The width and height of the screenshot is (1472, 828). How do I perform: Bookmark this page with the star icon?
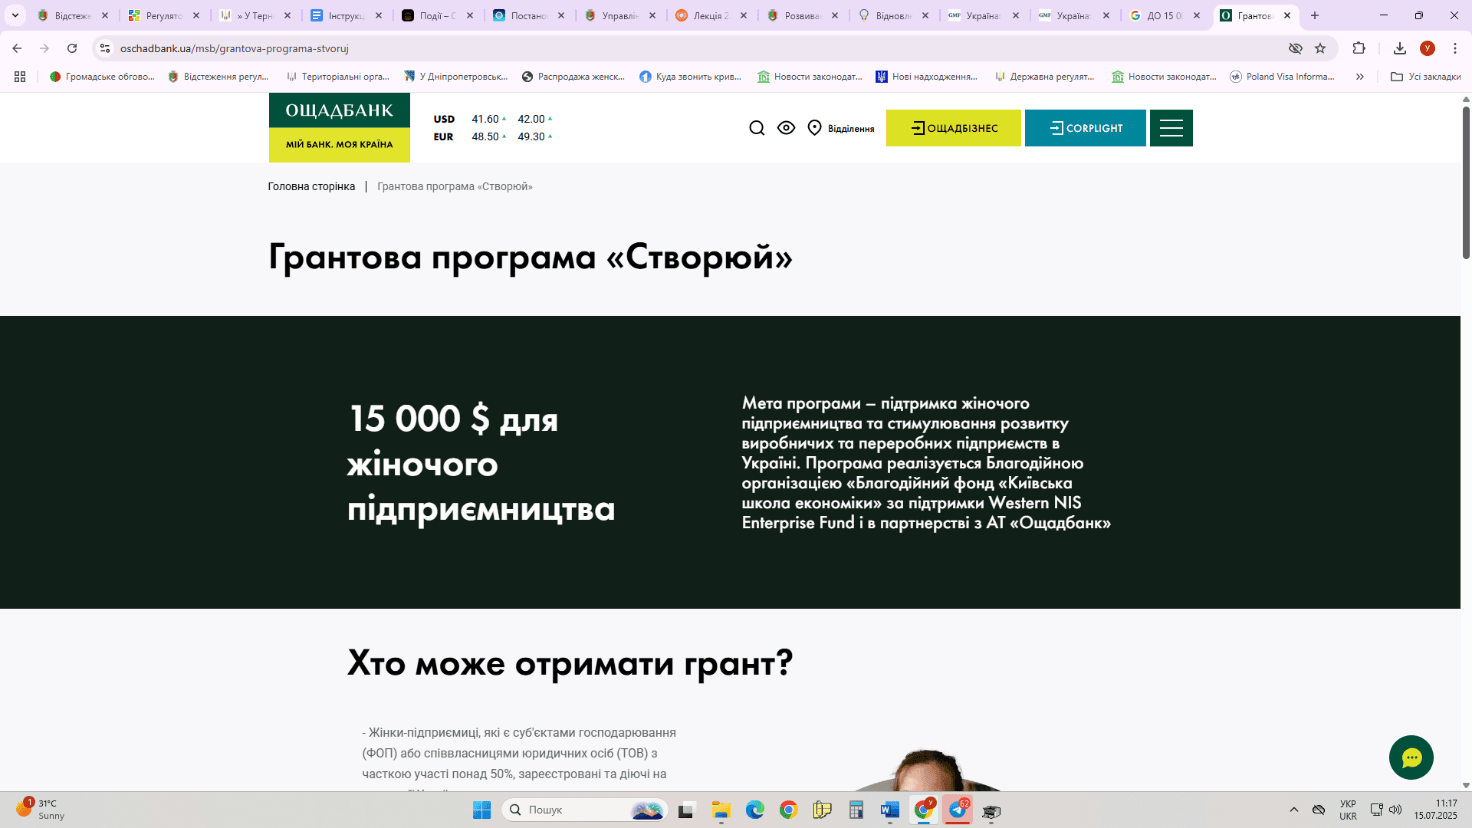point(1320,48)
